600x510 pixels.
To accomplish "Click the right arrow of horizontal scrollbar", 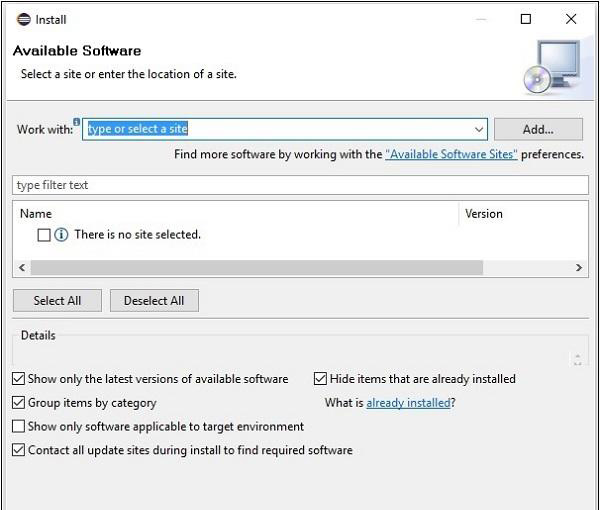I will pyautogui.click(x=579, y=267).
